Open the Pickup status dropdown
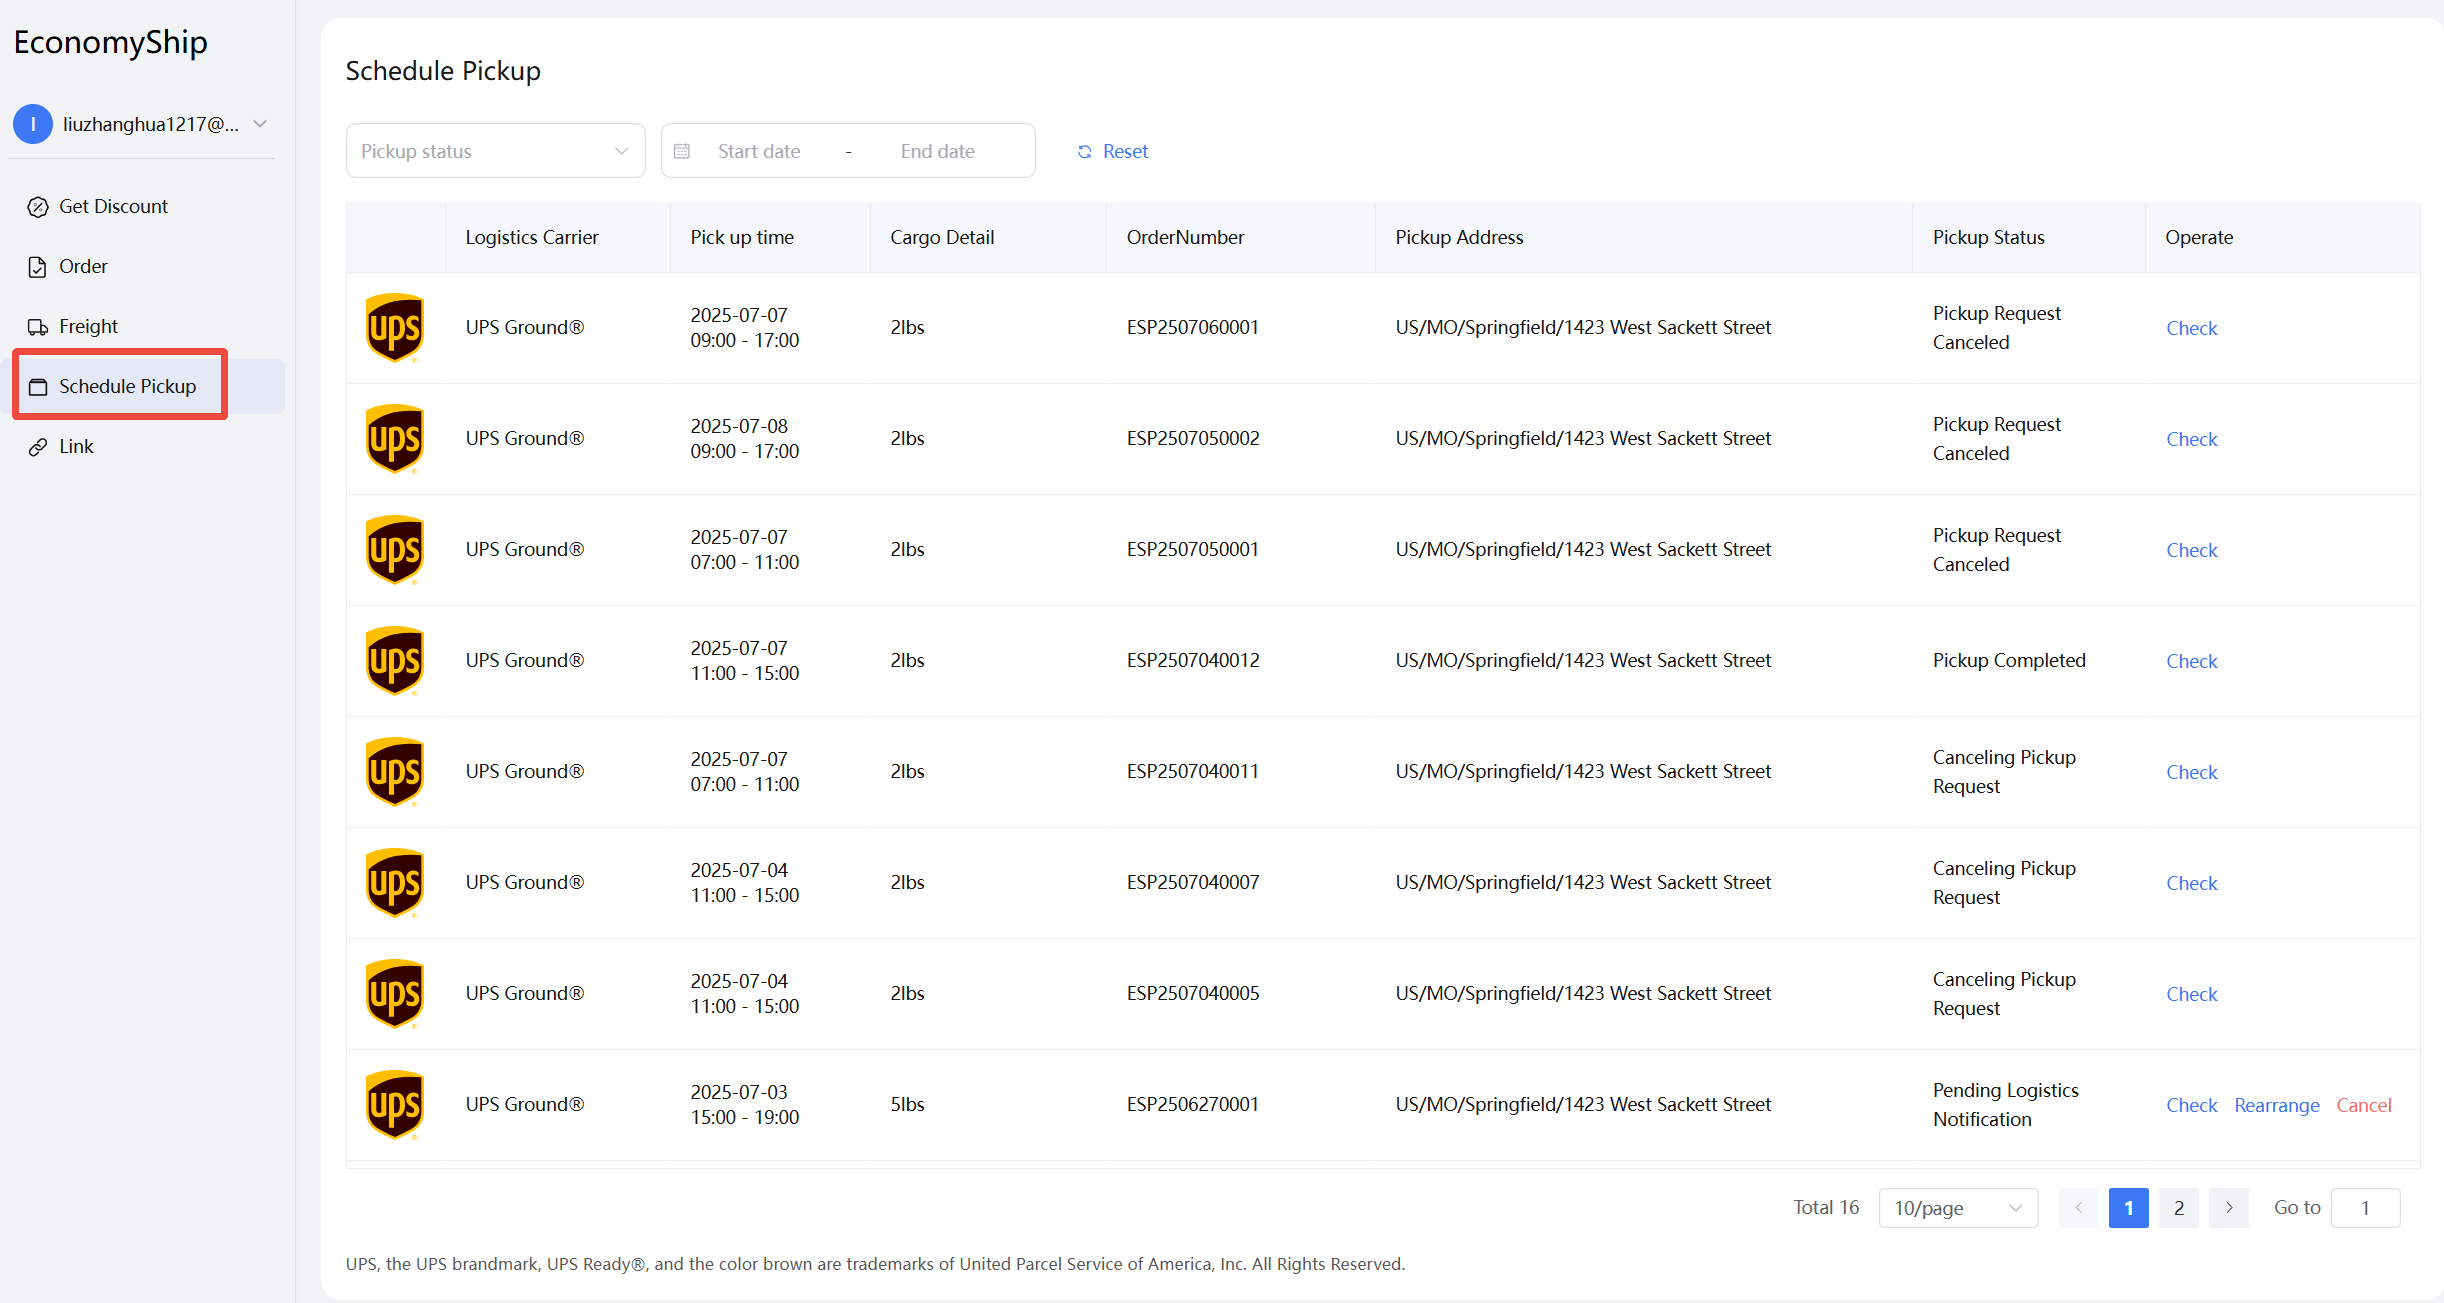This screenshot has height=1303, width=2444. tap(495, 151)
